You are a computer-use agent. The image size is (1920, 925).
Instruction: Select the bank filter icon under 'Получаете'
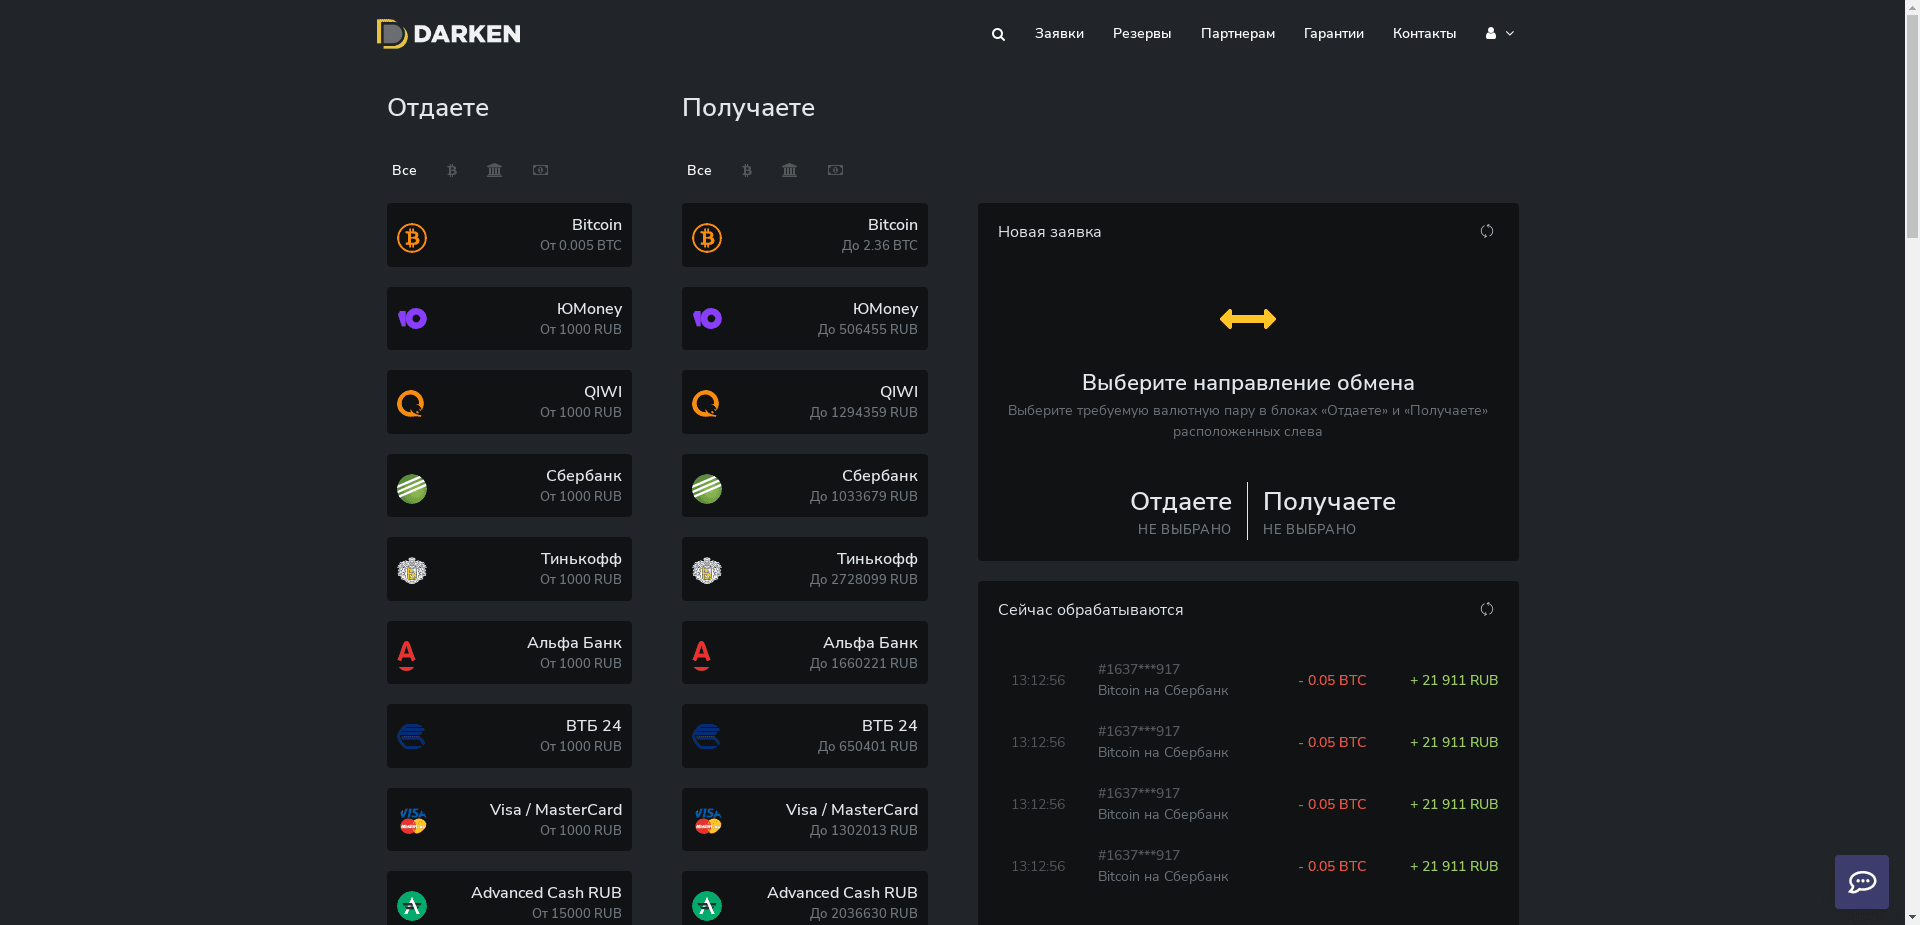789,170
